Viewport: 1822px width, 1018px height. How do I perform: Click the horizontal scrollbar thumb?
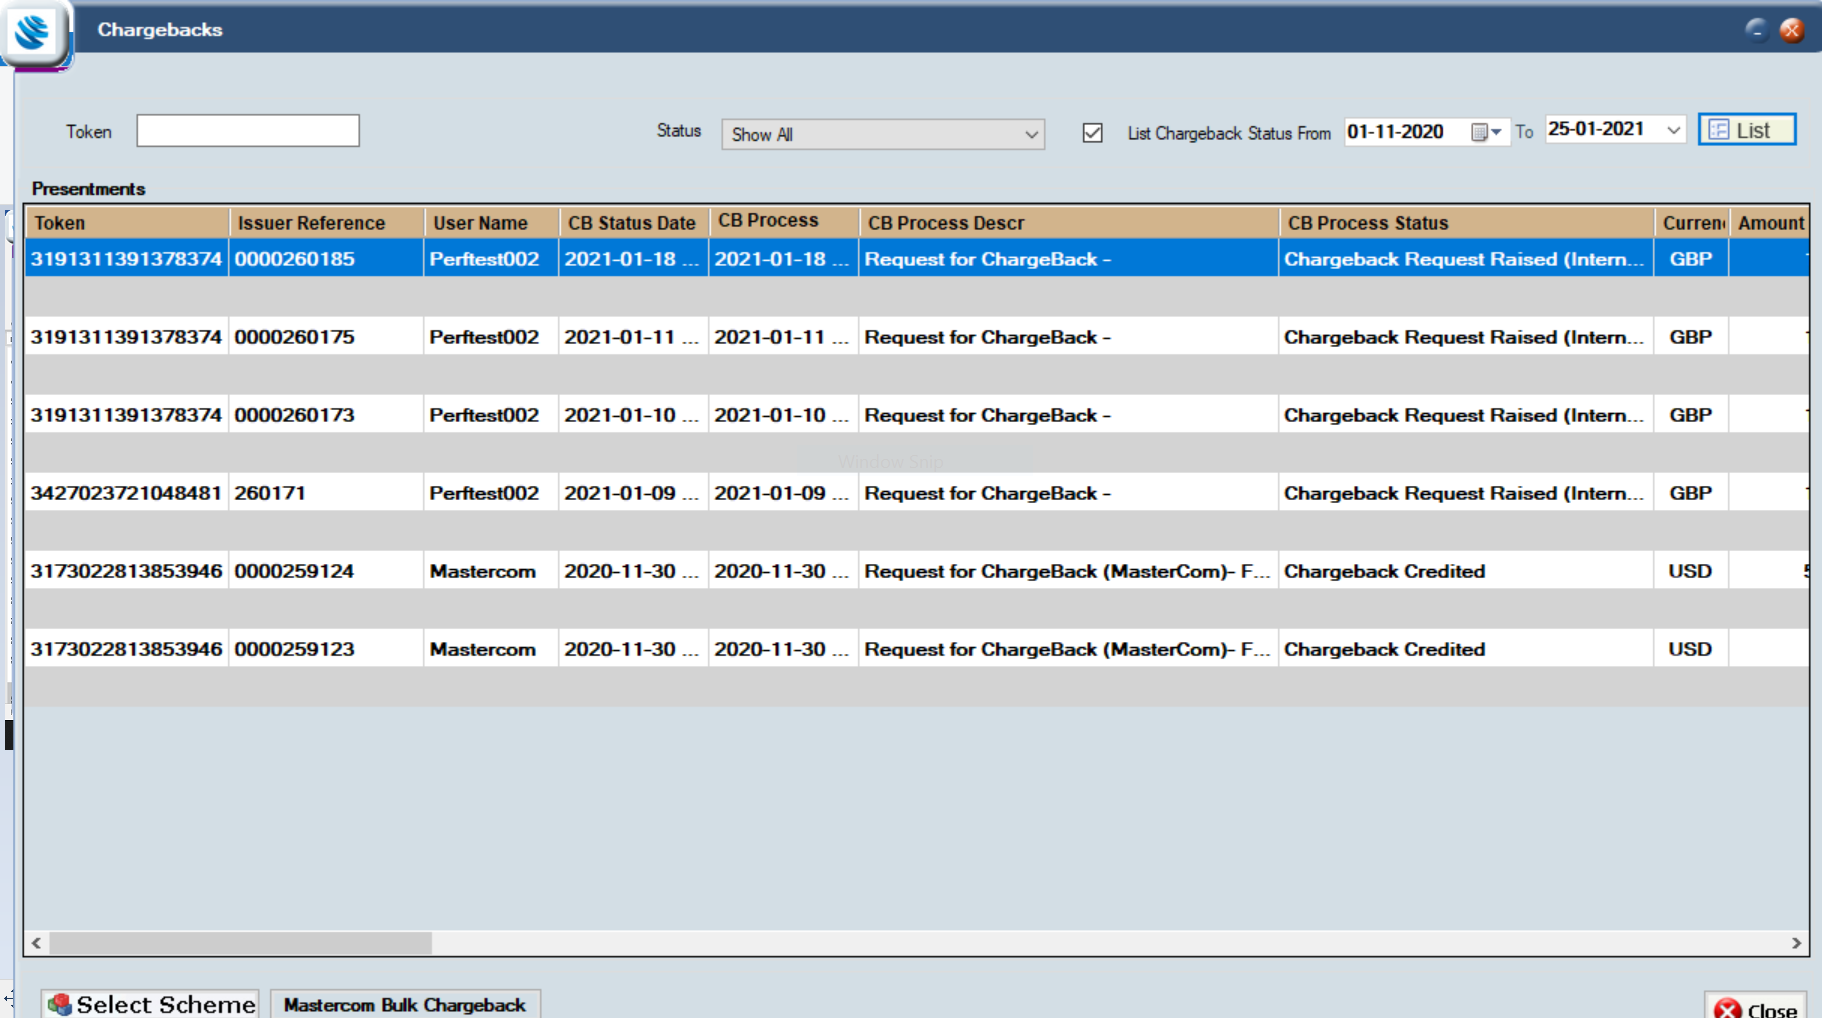tap(241, 943)
